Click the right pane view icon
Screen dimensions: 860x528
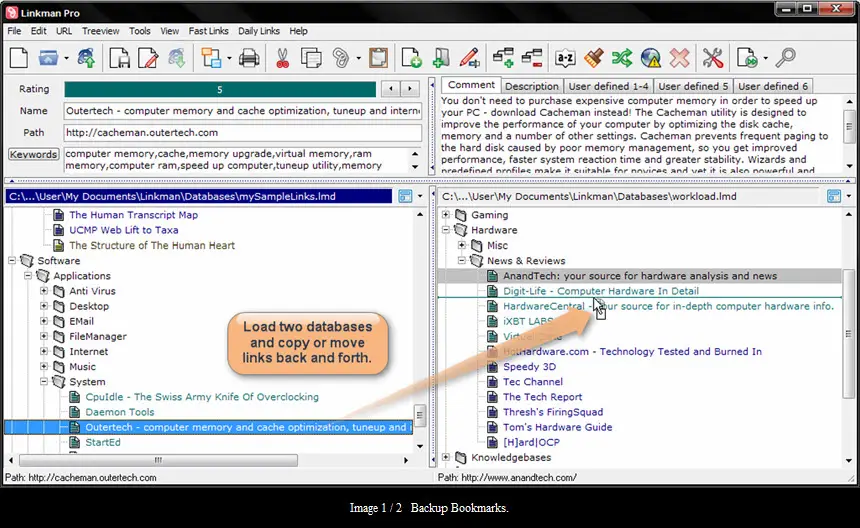coord(834,196)
